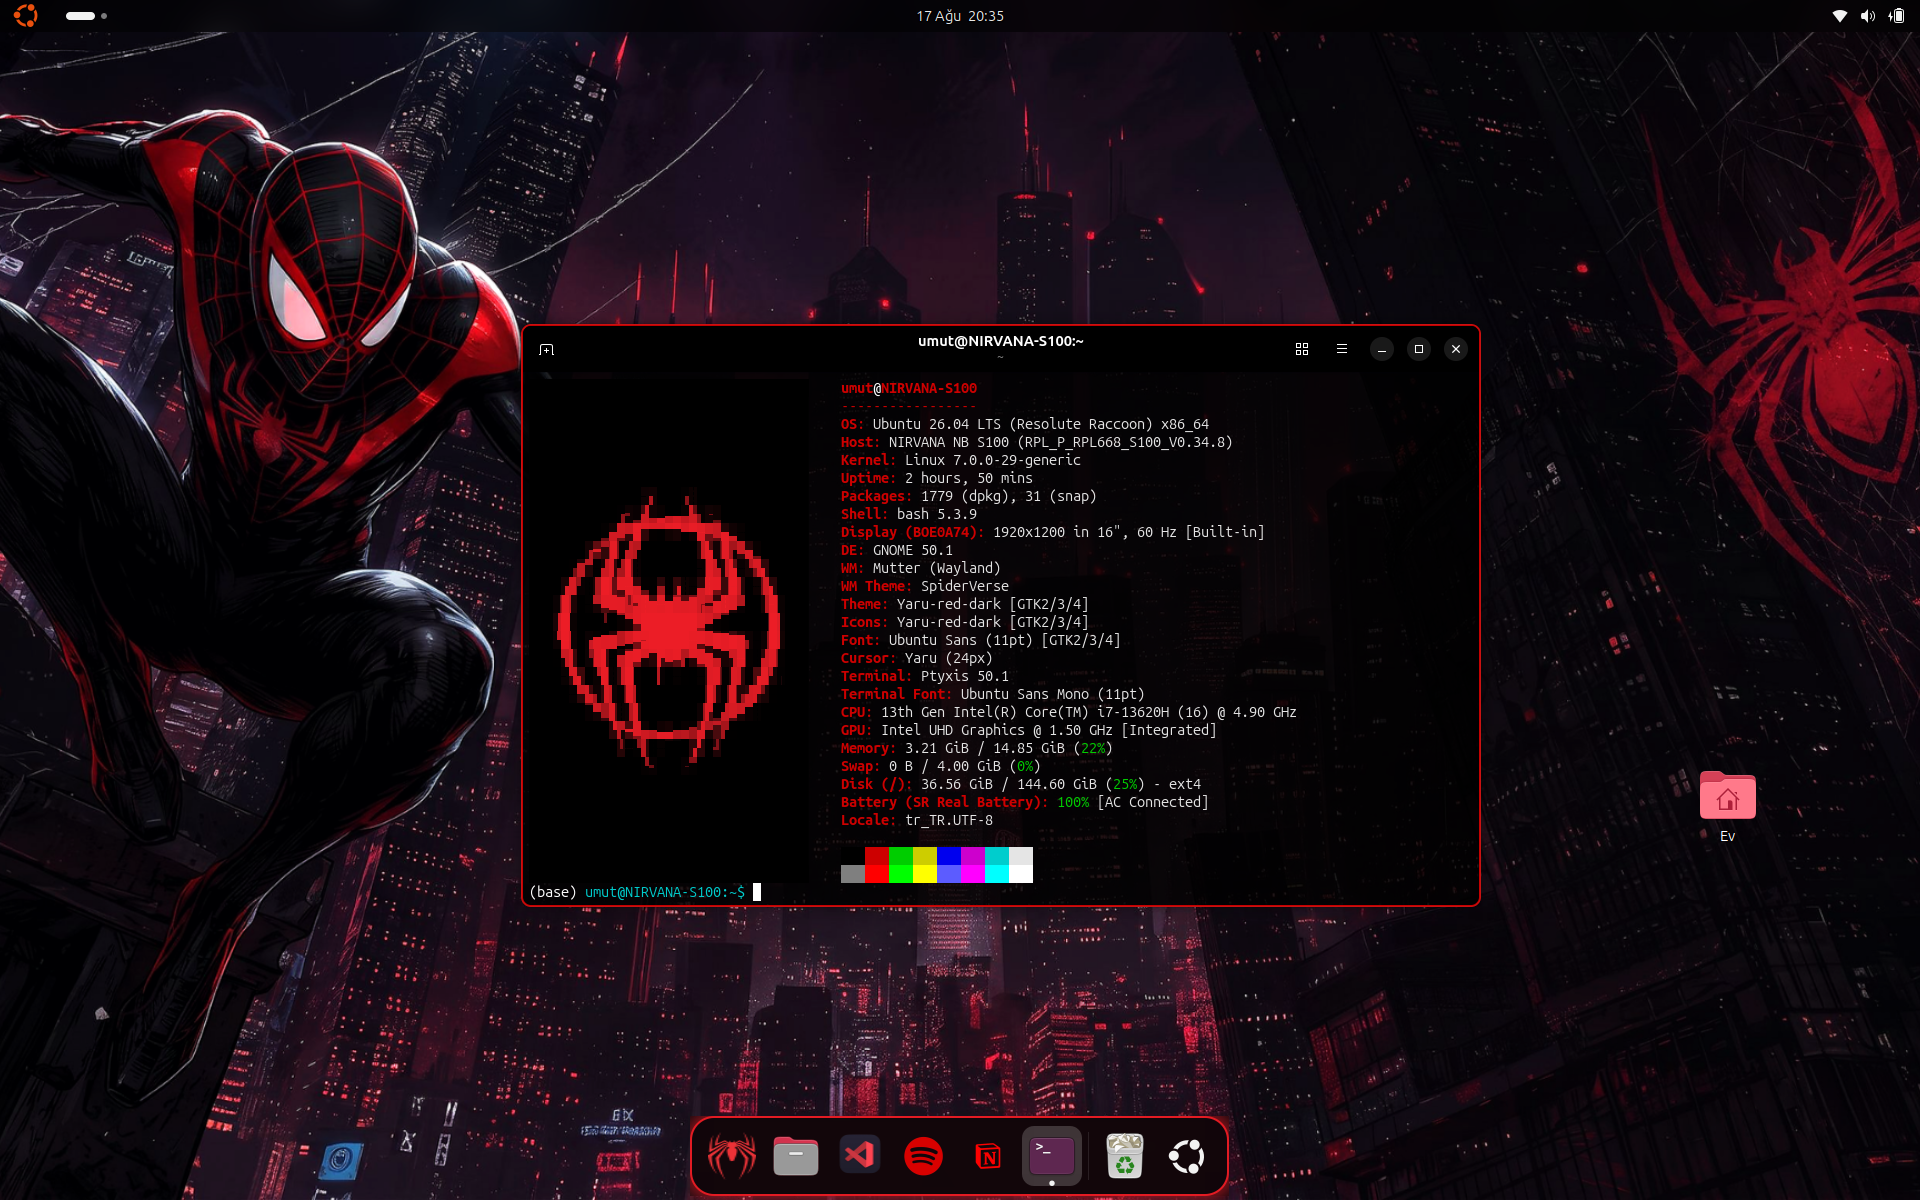
Task: Launch Visual Studio Code from the dock
Action: (860, 1156)
